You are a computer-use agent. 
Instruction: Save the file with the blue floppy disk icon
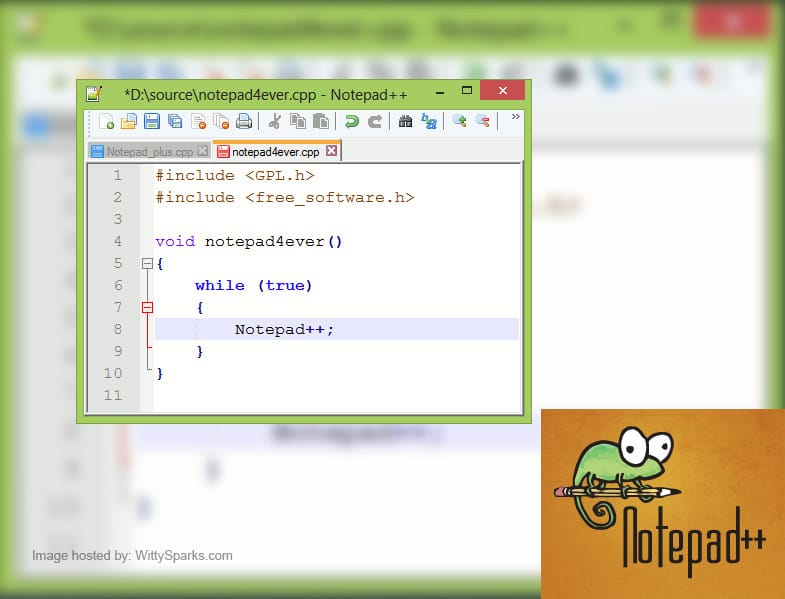[152, 121]
